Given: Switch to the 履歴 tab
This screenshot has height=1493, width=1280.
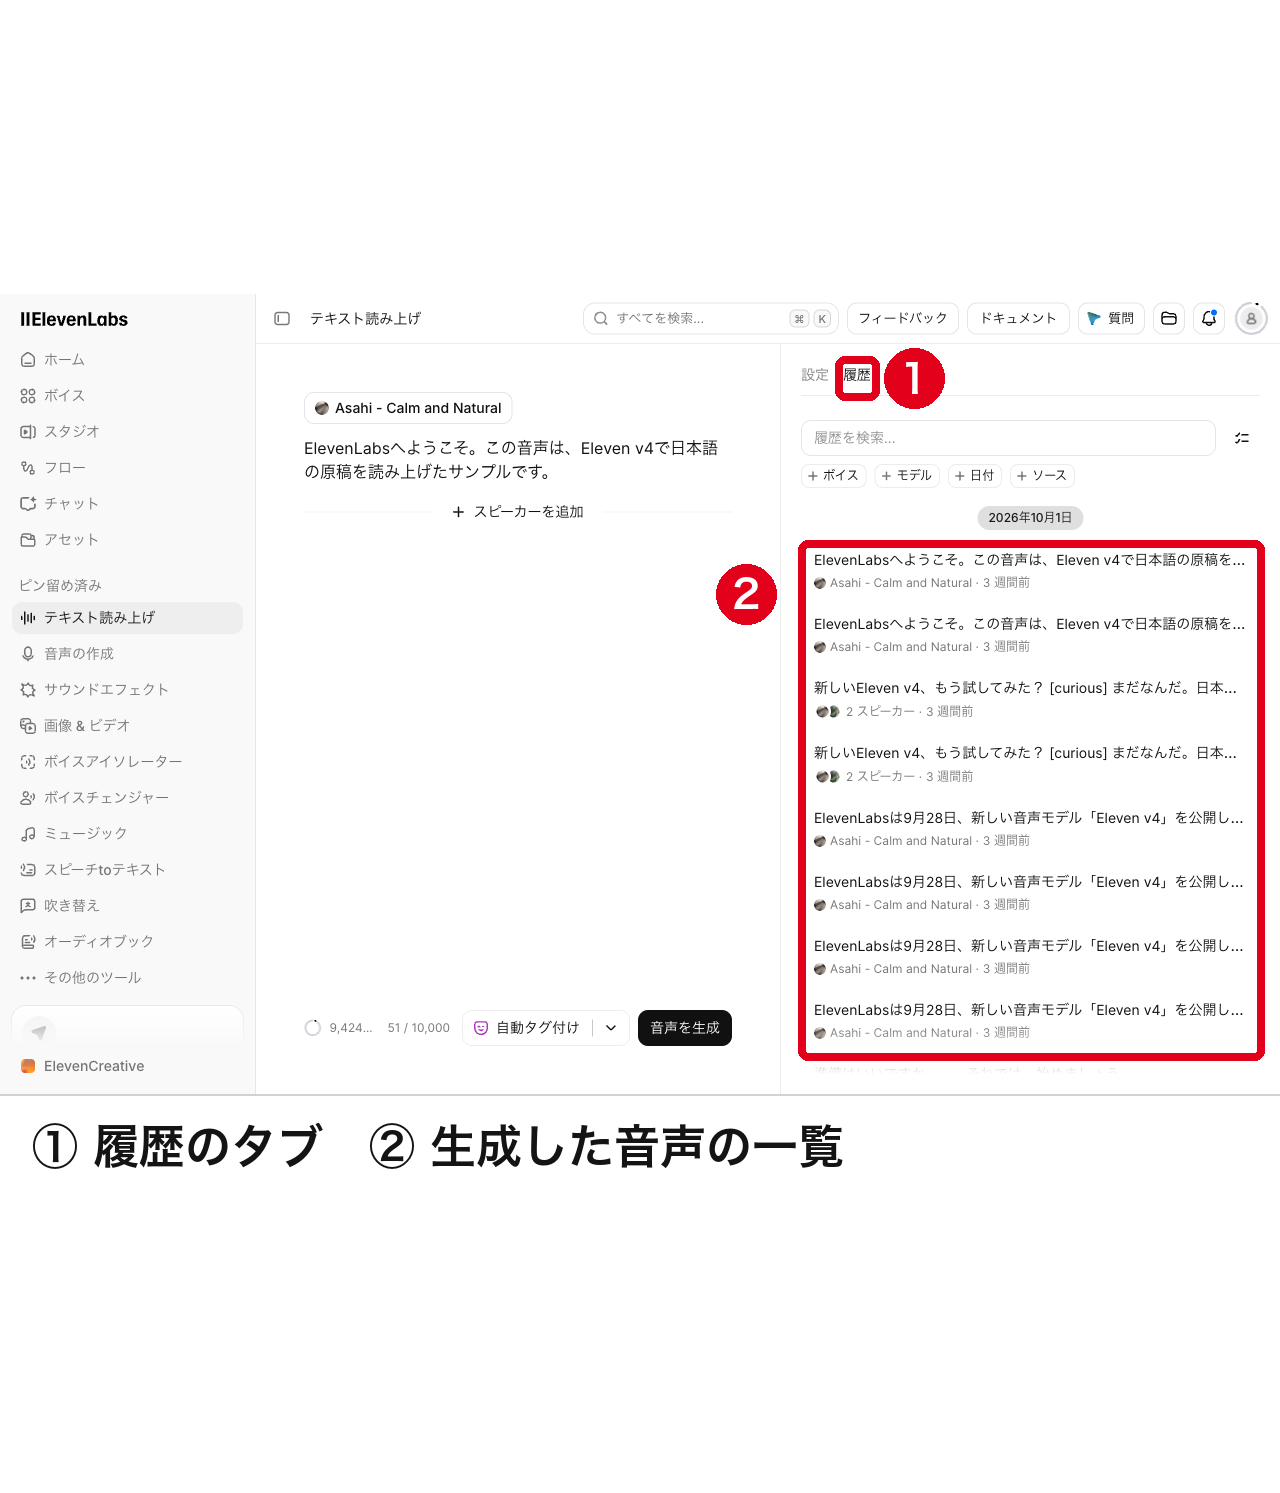Looking at the screenshot, I should (857, 375).
